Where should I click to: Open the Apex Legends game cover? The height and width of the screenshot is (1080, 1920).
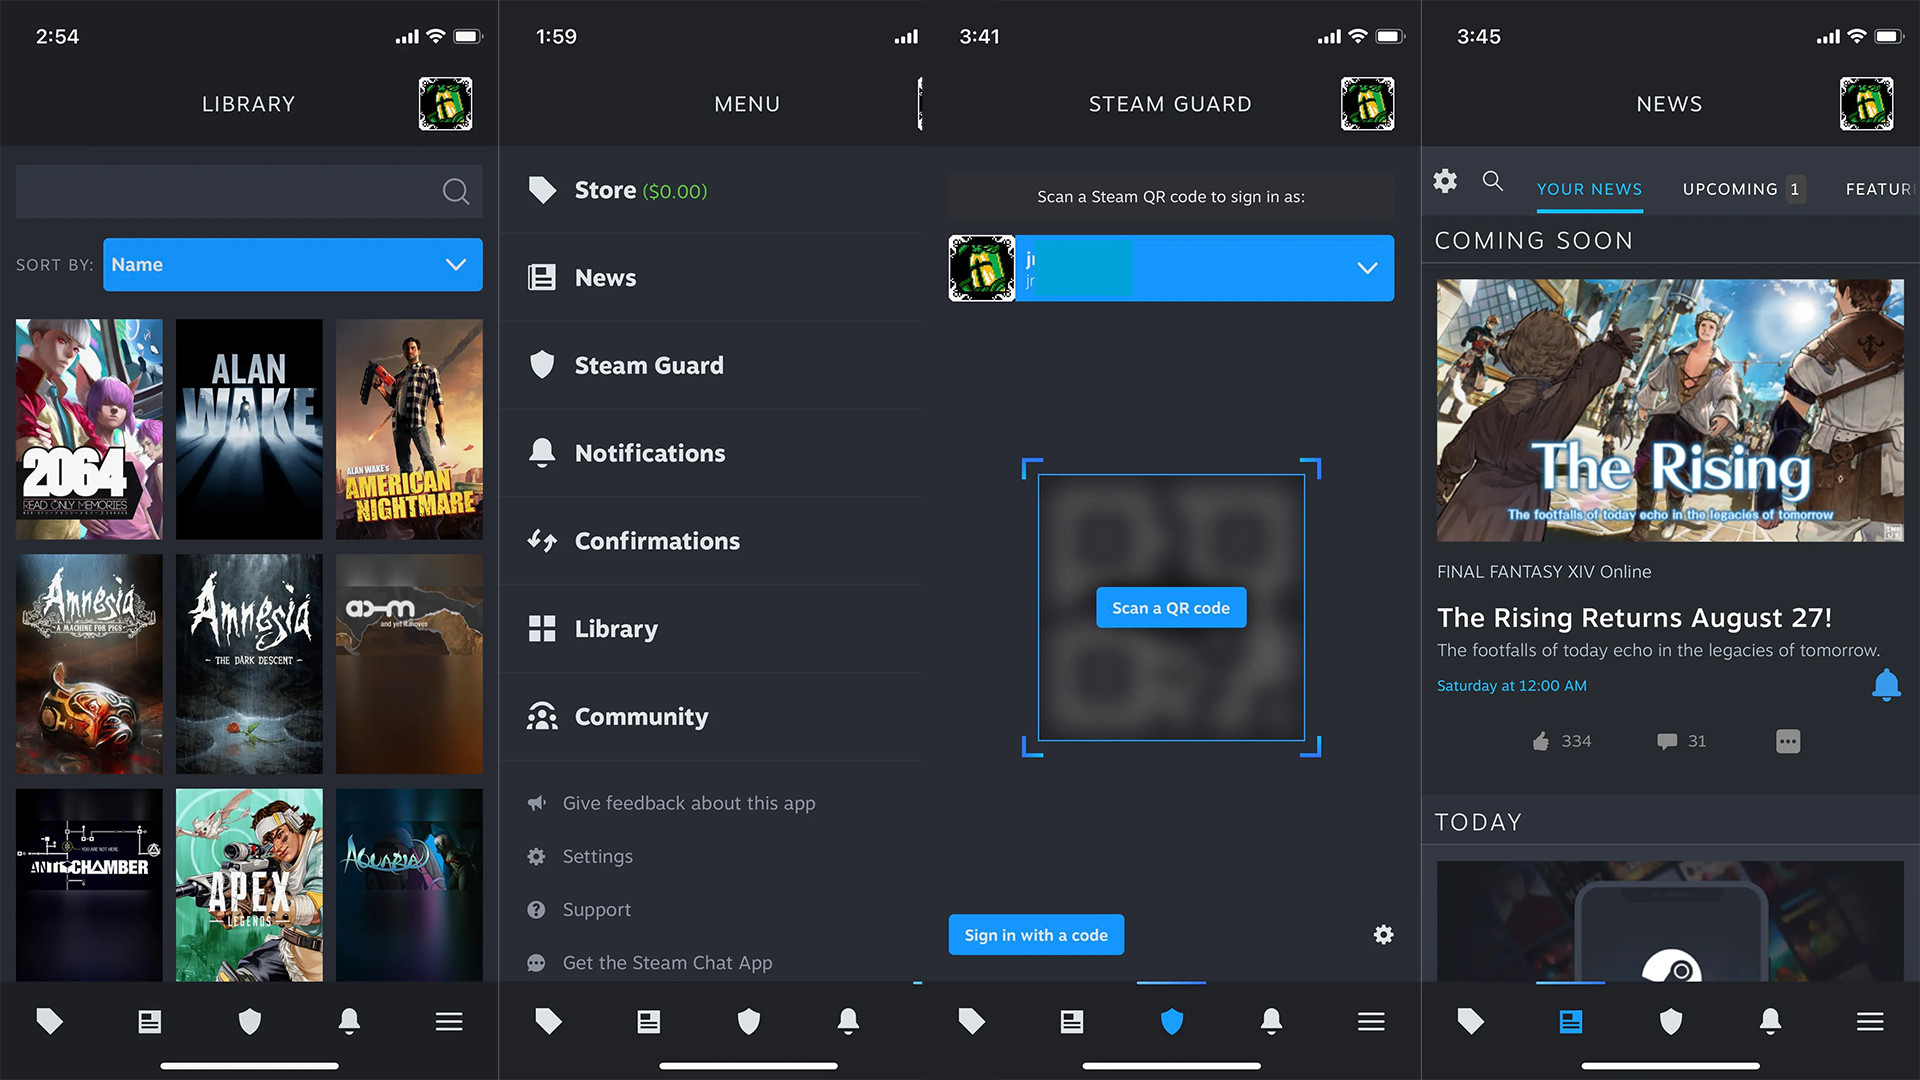coord(249,885)
